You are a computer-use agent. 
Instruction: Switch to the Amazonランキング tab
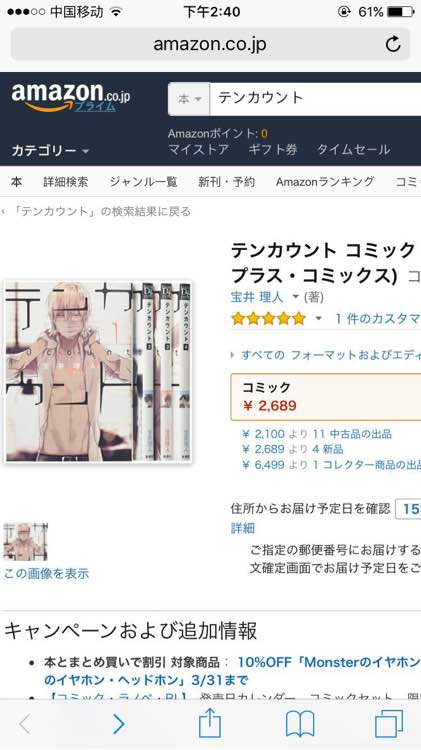(x=325, y=182)
